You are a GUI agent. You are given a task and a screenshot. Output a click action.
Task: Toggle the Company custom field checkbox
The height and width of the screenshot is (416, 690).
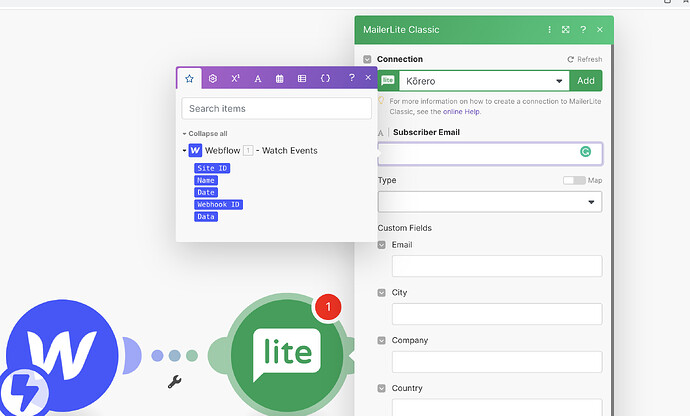click(382, 341)
